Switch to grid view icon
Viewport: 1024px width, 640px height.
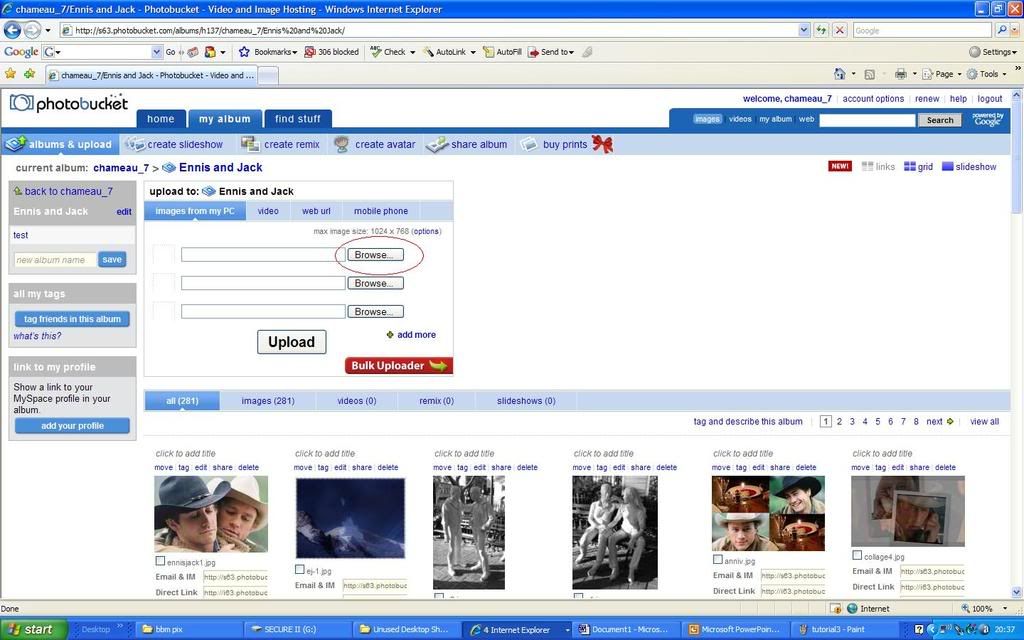click(910, 167)
